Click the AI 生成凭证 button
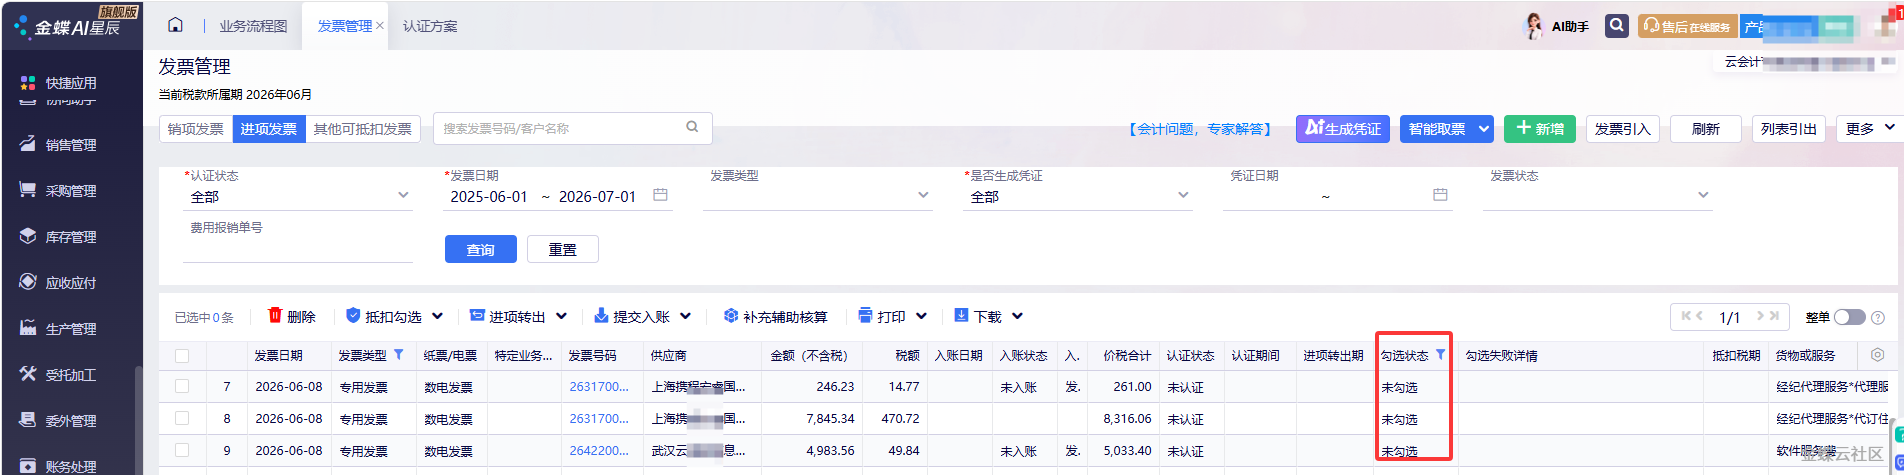This screenshot has width=1904, height=475. (1343, 128)
